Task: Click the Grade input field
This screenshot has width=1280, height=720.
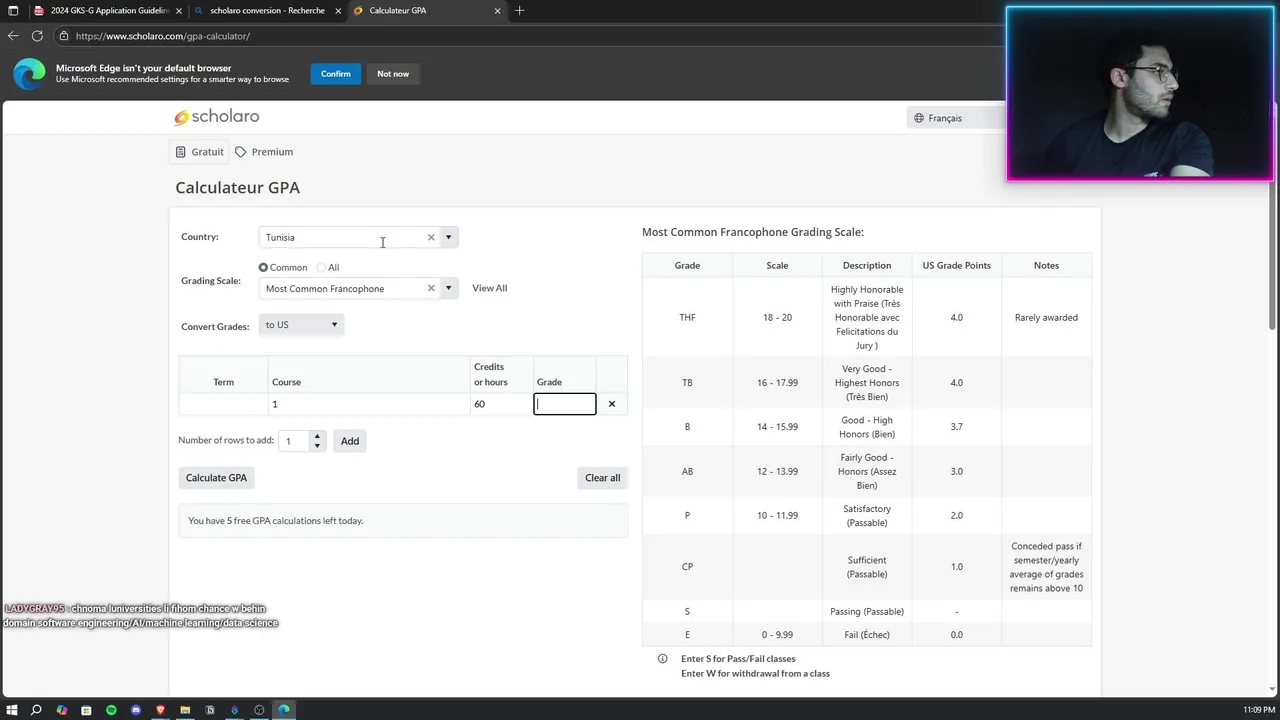Action: (x=565, y=404)
